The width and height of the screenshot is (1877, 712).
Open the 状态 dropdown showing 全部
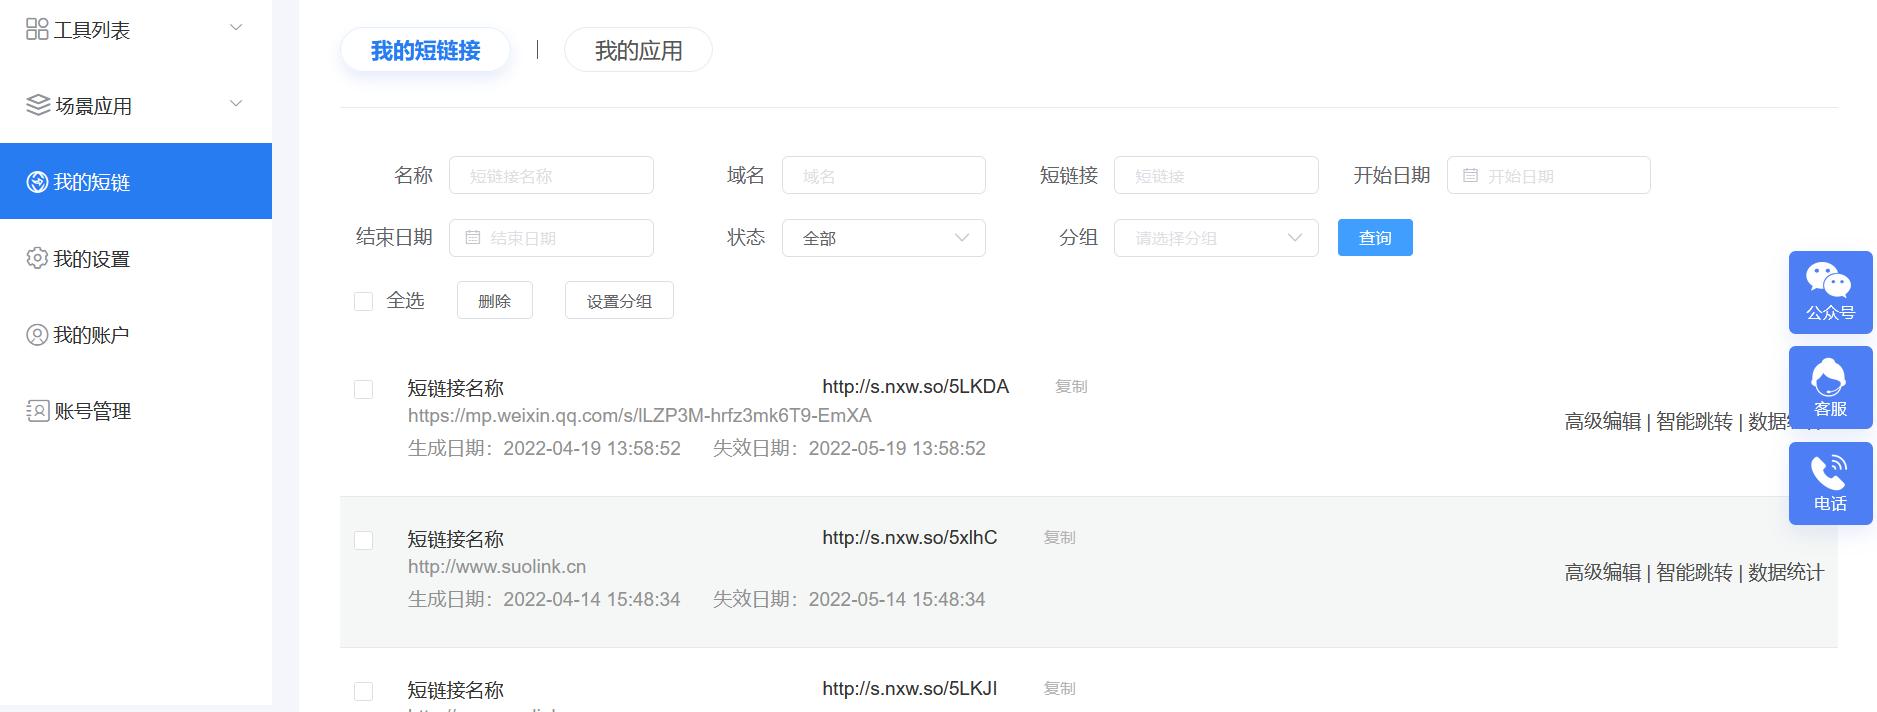tap(884, 238)
